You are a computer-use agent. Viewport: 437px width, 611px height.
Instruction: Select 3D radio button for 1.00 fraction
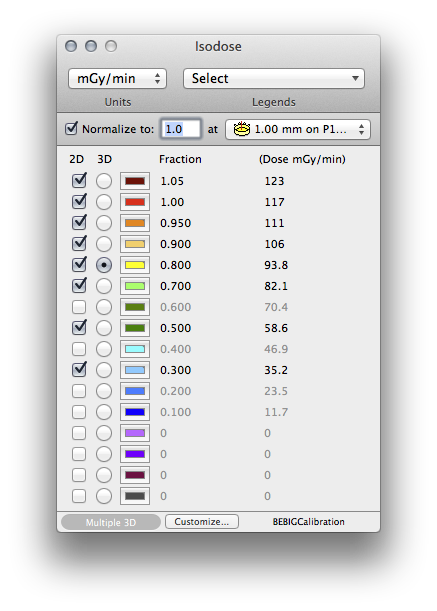click(104, 202)
